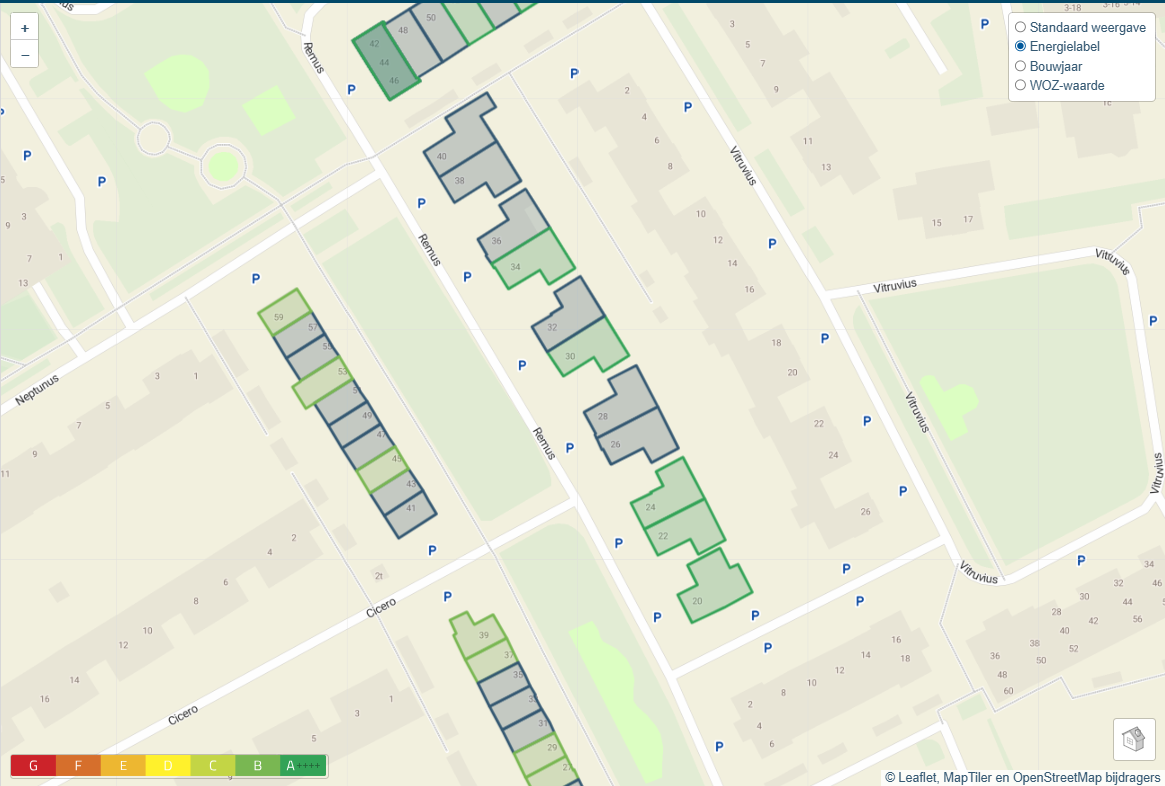Click the zoom out minus button

[24, 54]
